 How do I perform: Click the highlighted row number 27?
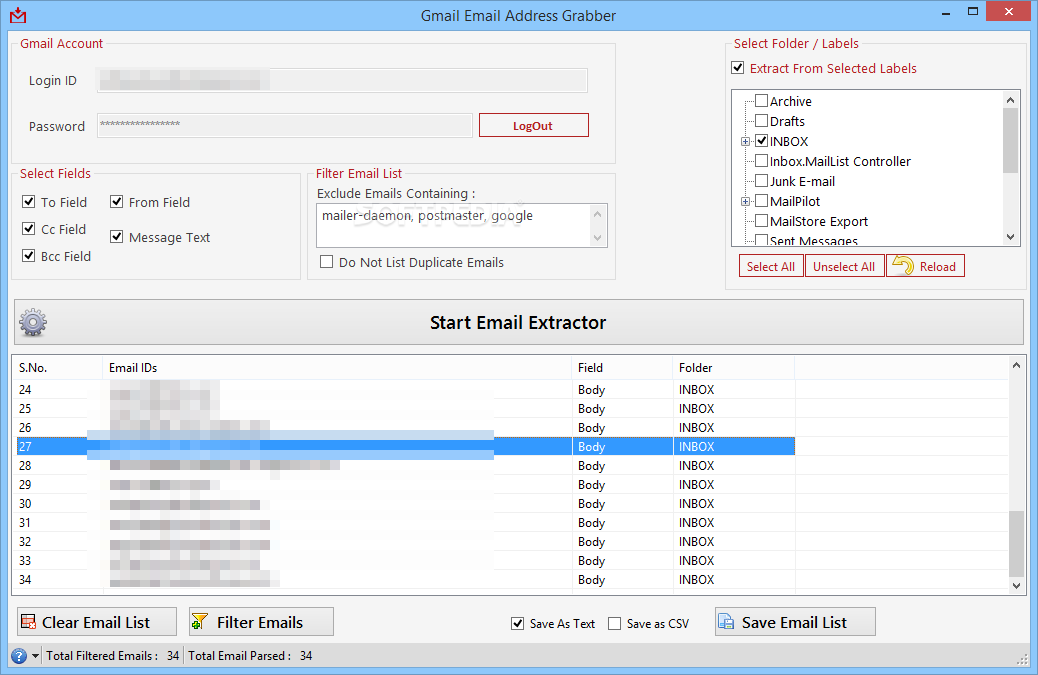click(x=406, y=447)
